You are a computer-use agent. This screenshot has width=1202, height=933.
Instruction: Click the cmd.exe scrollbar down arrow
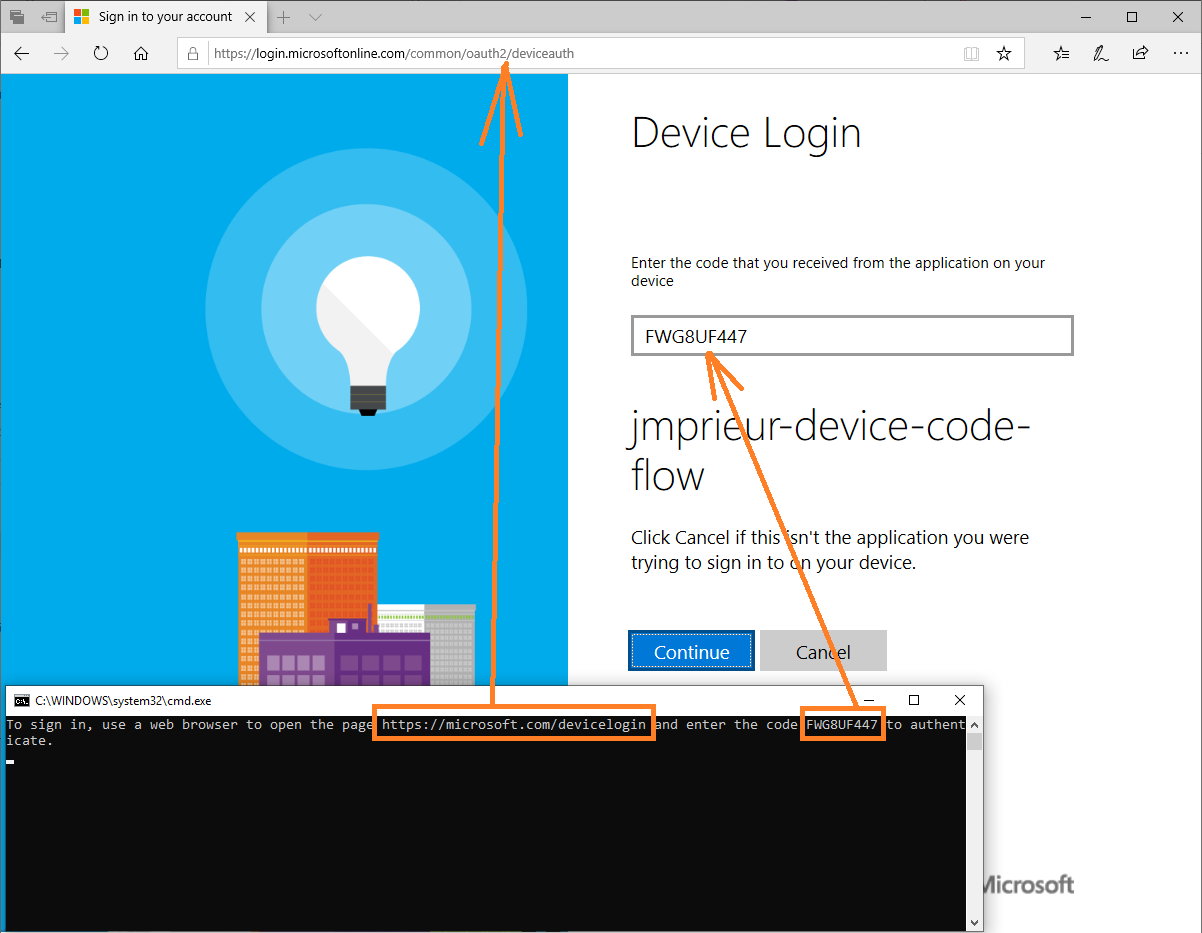point(974,922)
